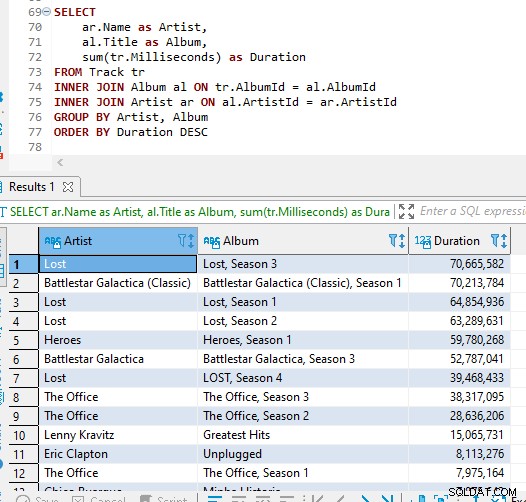
Task: Click the 'Lenny Kravitz' artist cell
Action: [x=118, y=435]
